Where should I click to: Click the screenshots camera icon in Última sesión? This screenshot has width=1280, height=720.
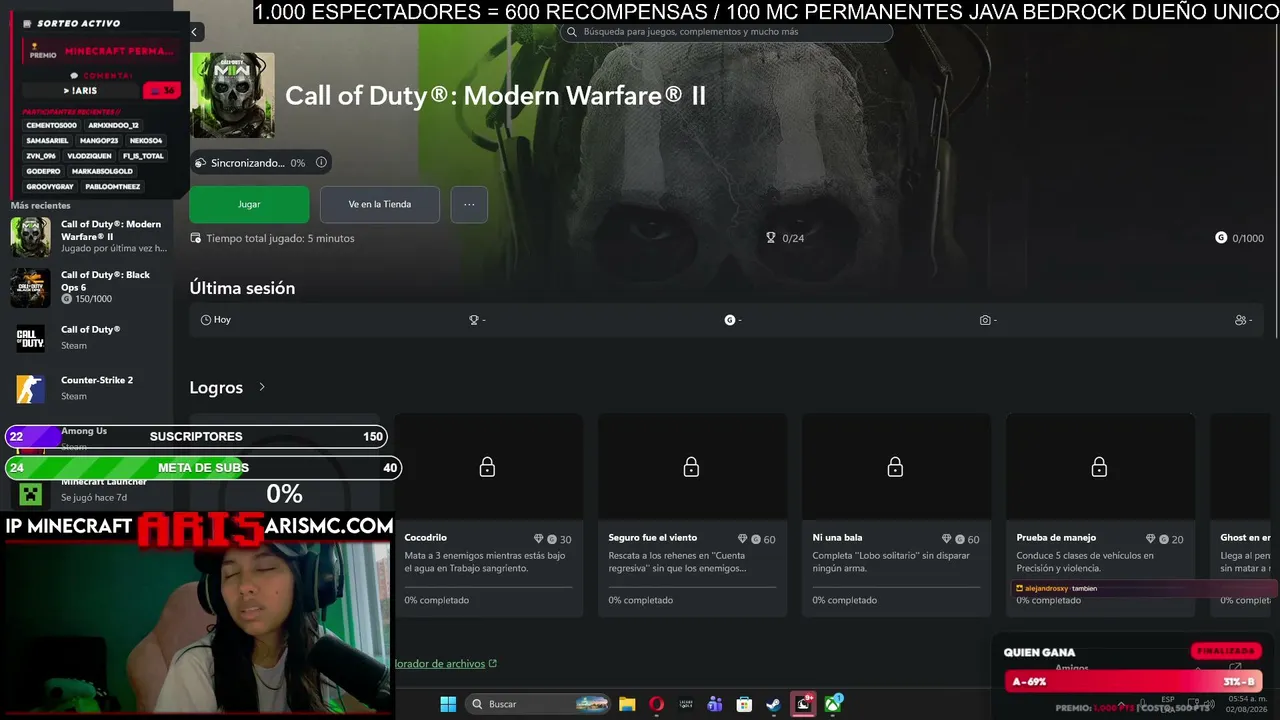pyautogui.click(x=985, y=320)
